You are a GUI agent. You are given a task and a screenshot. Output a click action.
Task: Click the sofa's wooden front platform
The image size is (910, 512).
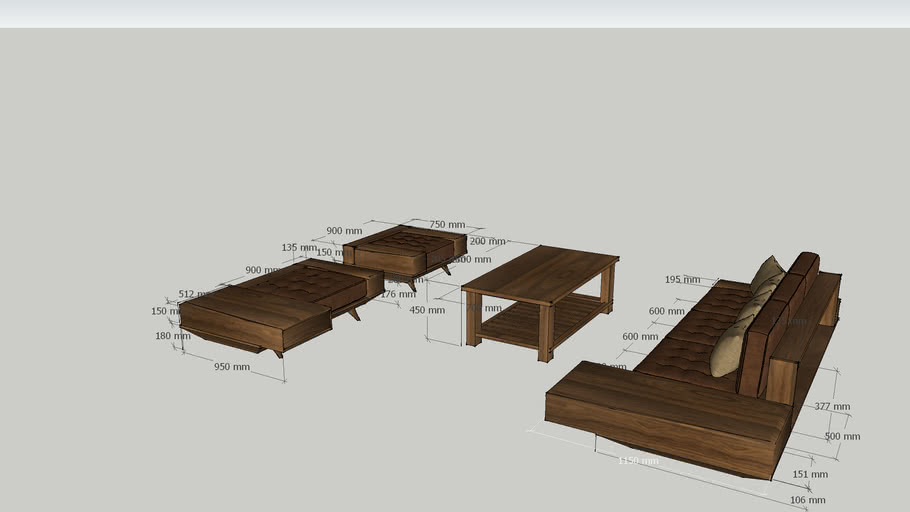click(x=665, y=415)
